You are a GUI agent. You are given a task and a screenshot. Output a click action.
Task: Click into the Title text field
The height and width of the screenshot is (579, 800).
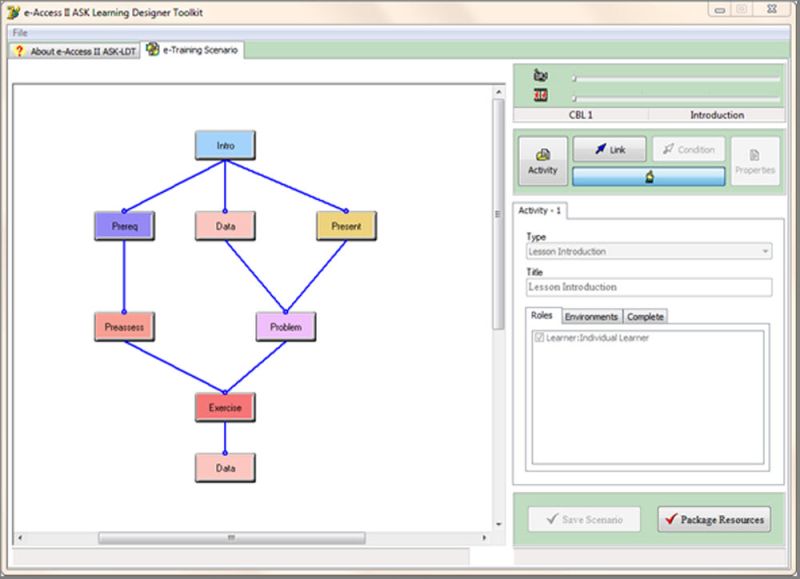[x=649, y=287]
